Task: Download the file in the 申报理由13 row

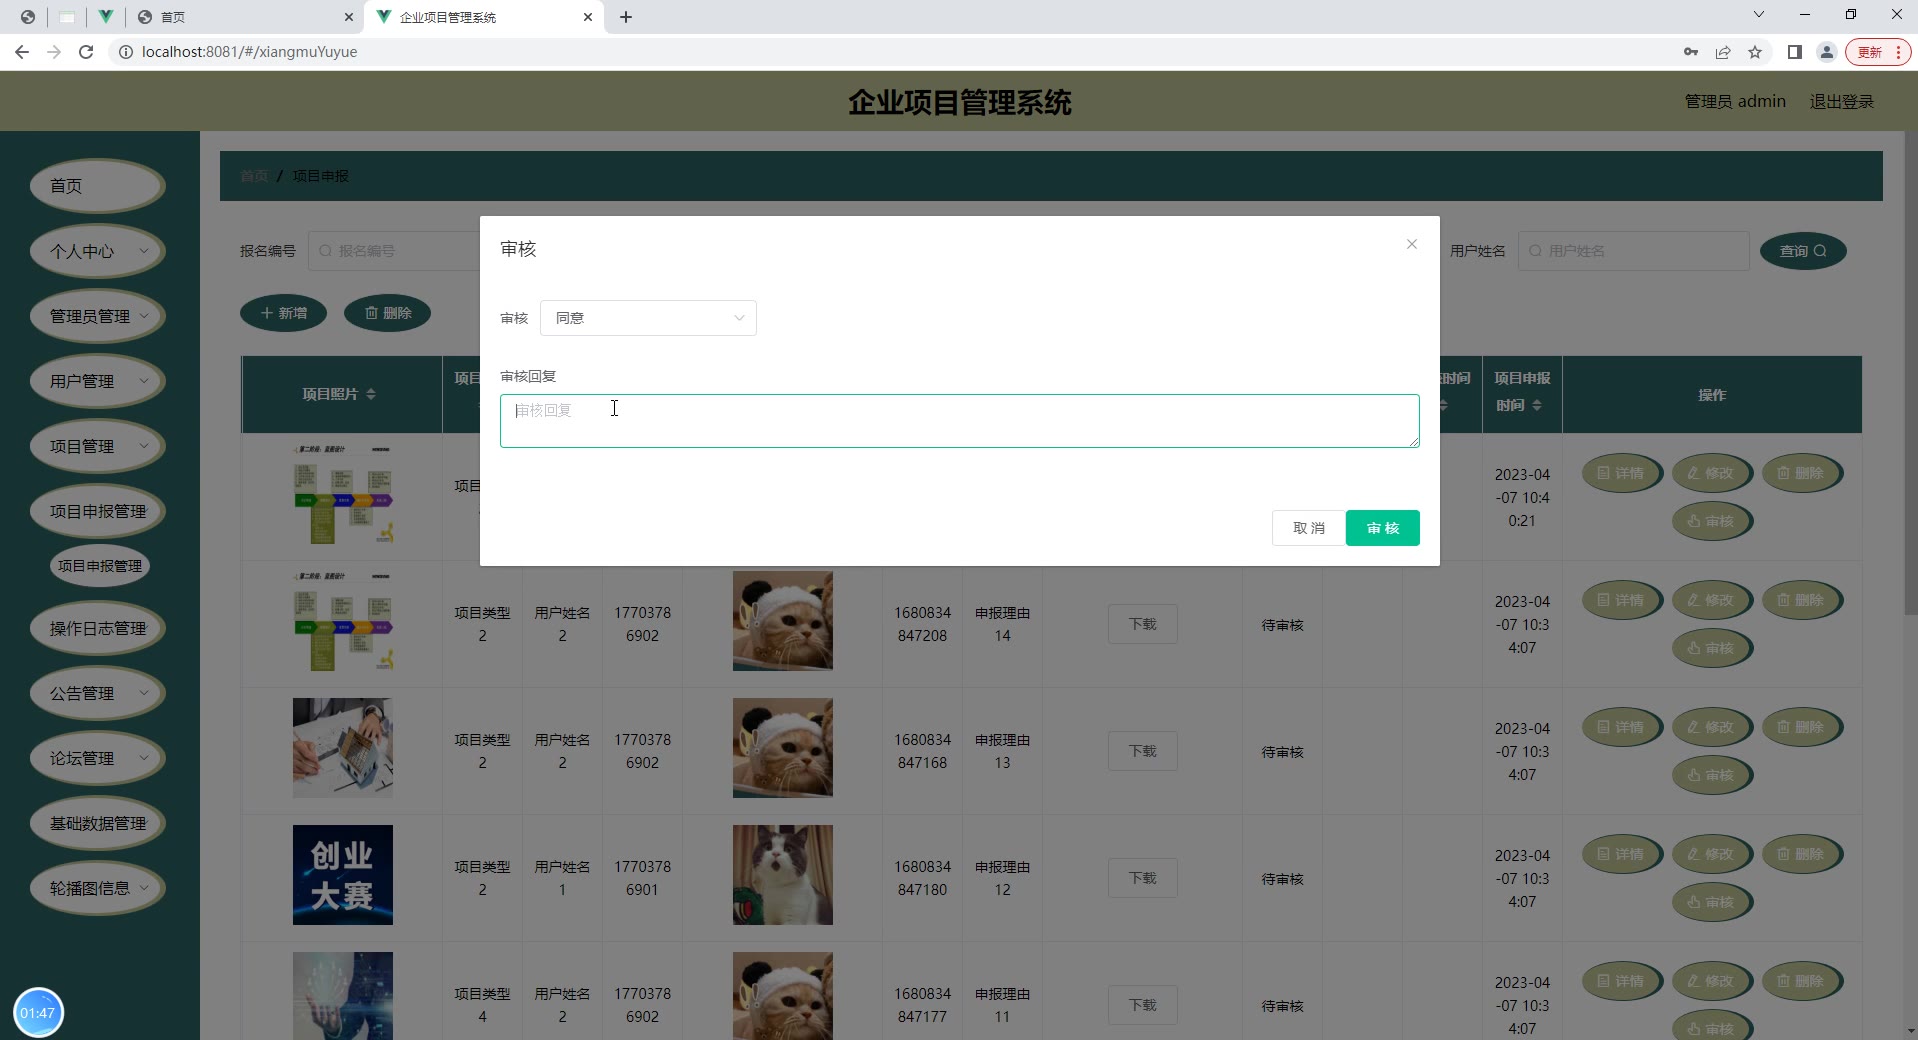Action: [1142, 751]
